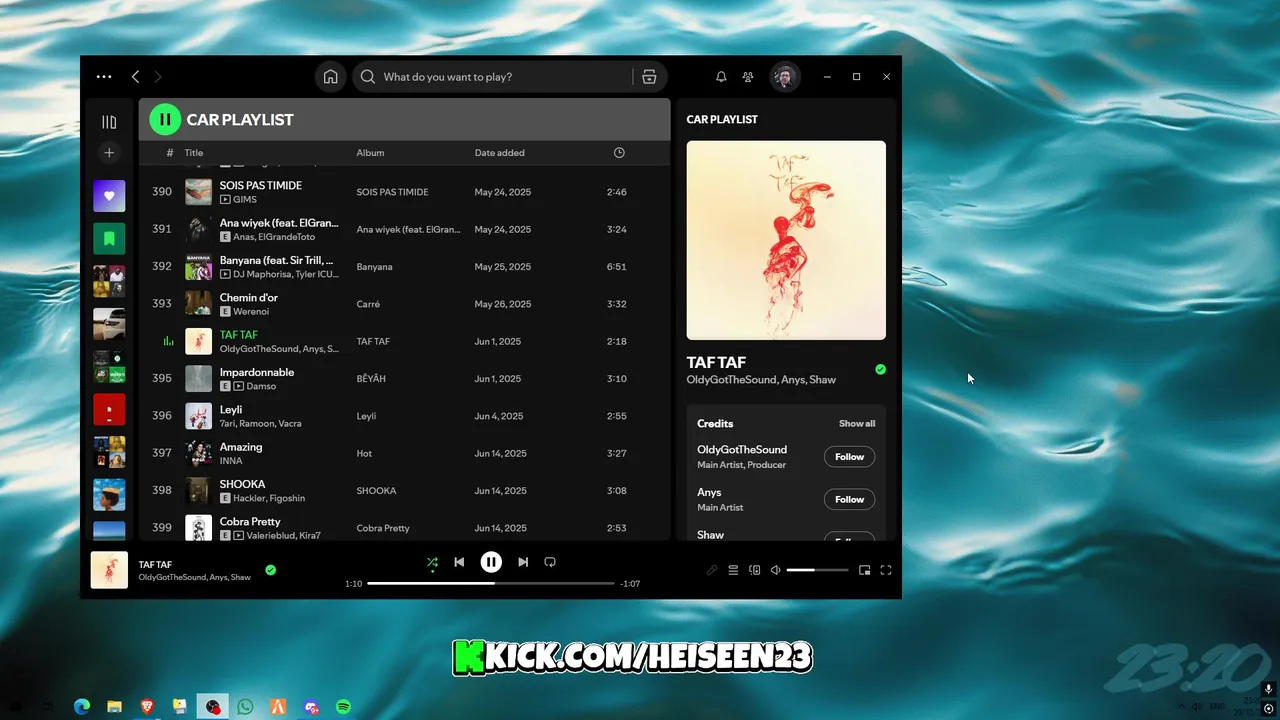This screenshot has height=720, width=1280.
Task: Open the Spotify three-dot menu
Action: (104, 76)
